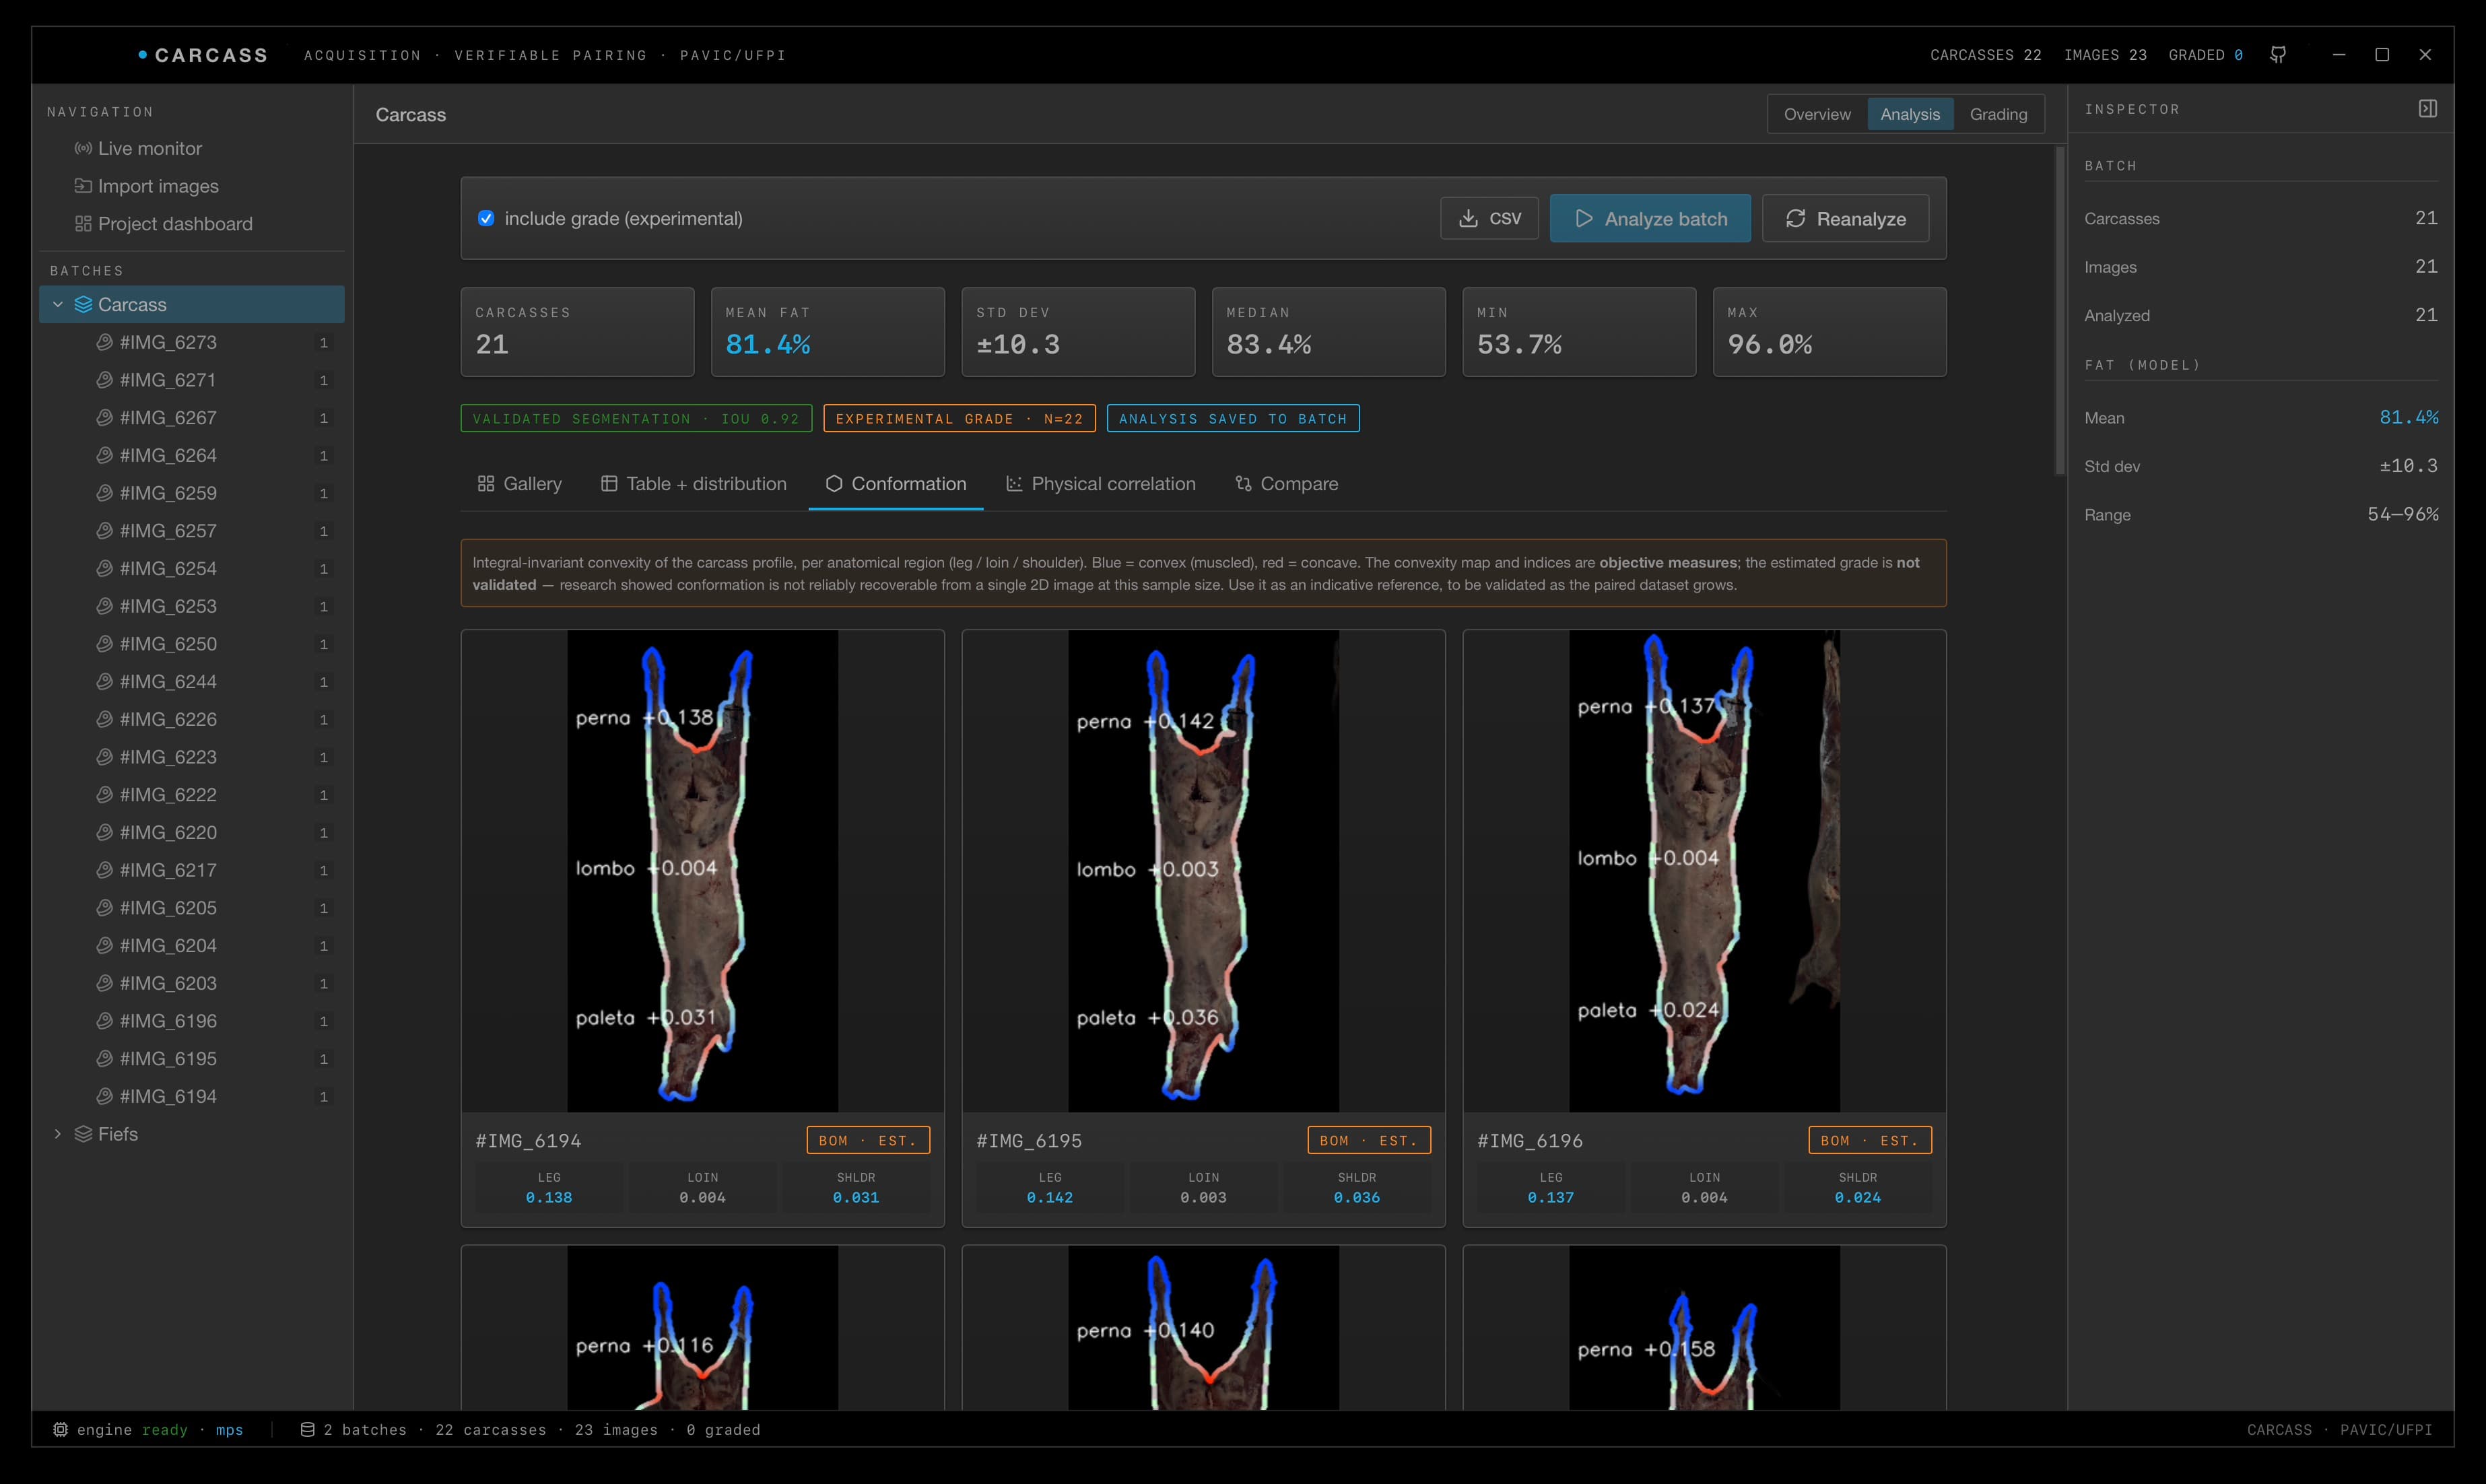The image size is (2486, 1484).
Task: Switch to the Overview view
Action: point(1817,114)
